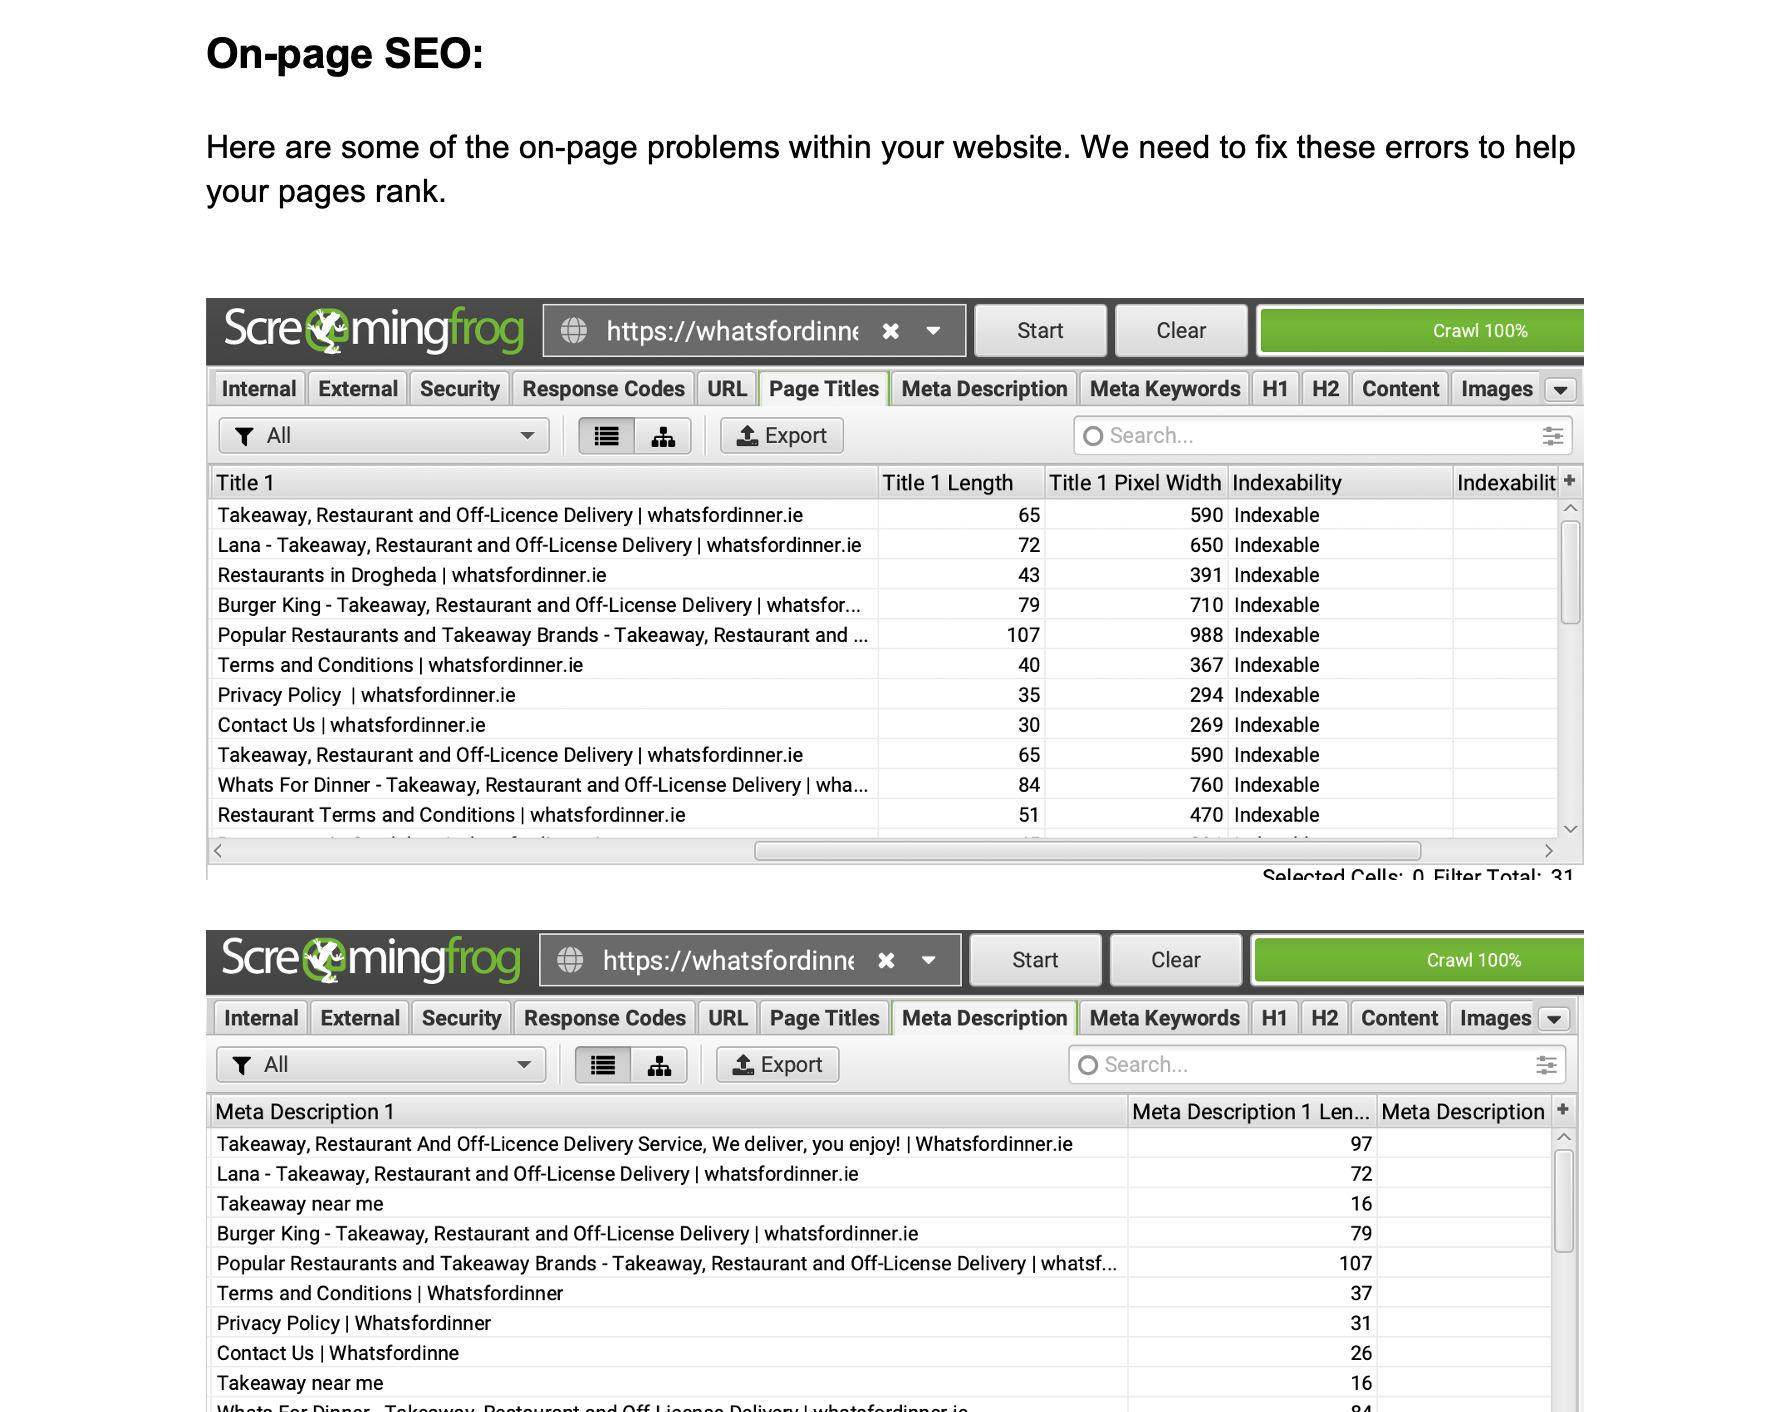This screenshot has height=1412, width=1790.
Task: Open Response Codes tab in top window
Action: point(603,389)
